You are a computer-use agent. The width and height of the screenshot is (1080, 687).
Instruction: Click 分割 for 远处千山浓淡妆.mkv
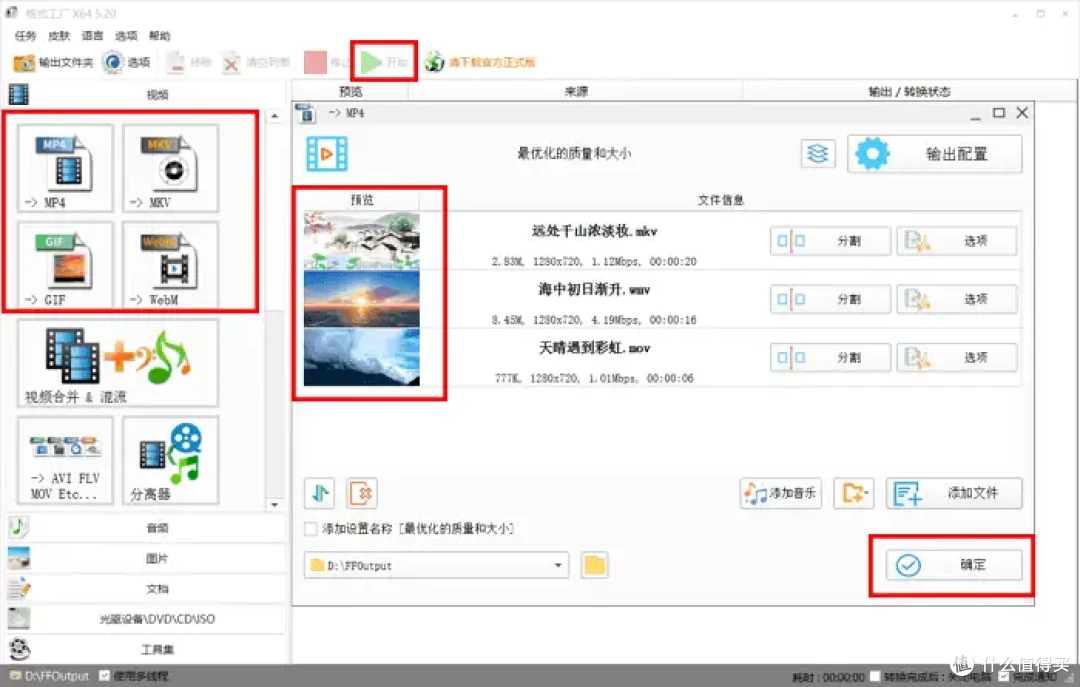tap(830, 241)
